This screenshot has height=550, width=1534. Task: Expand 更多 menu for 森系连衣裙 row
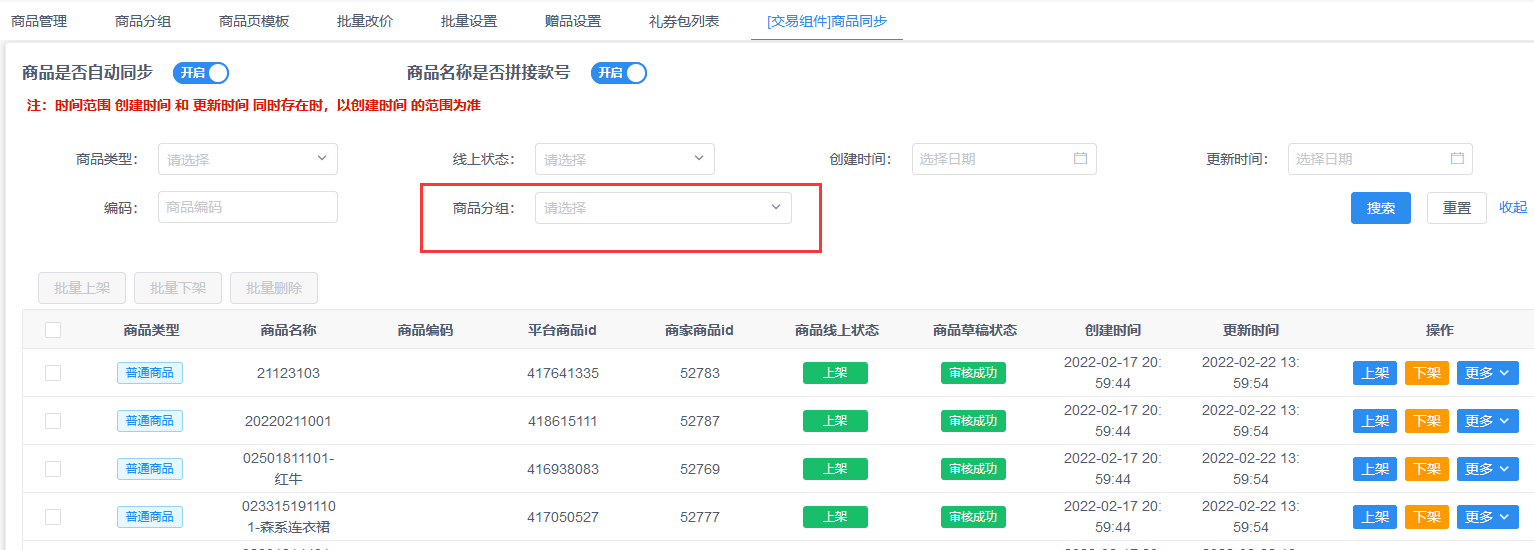point(1488,517)
